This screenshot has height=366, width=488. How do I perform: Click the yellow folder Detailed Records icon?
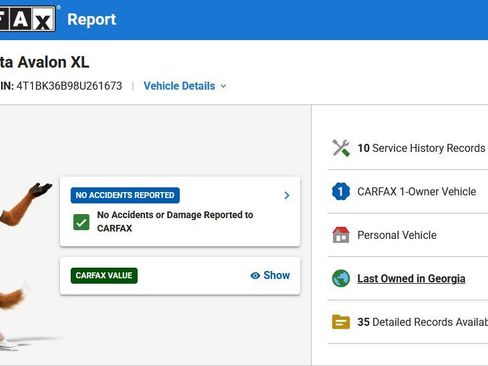[341, 322]
